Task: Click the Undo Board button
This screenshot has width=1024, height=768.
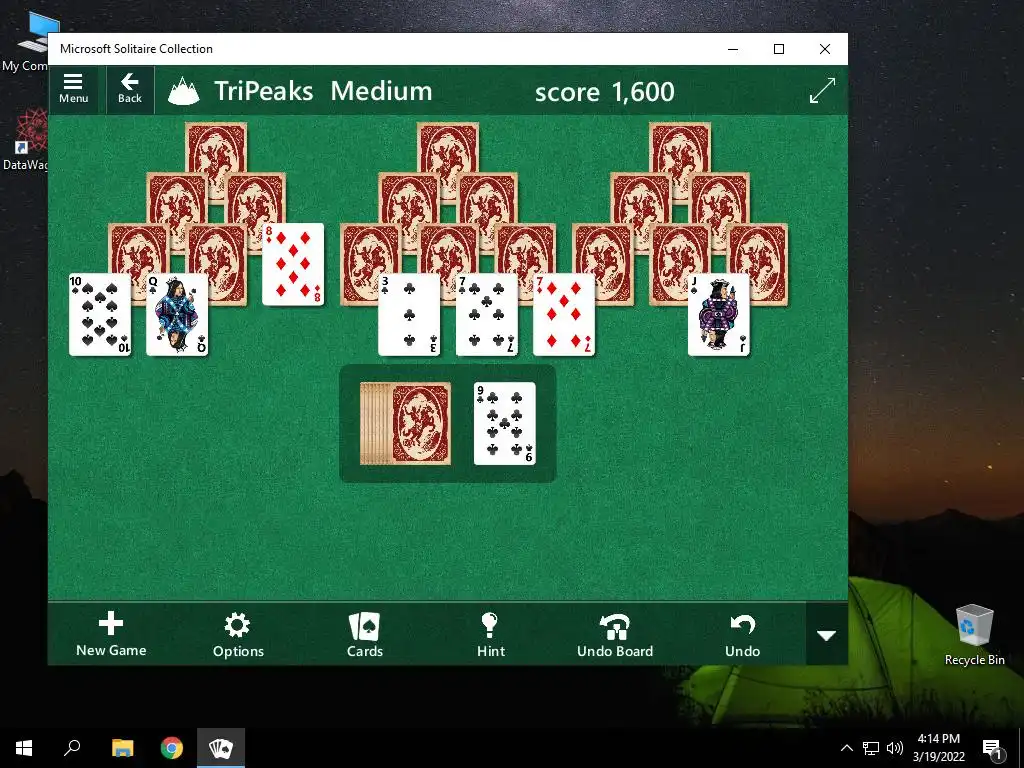Action: pos(615,633)
